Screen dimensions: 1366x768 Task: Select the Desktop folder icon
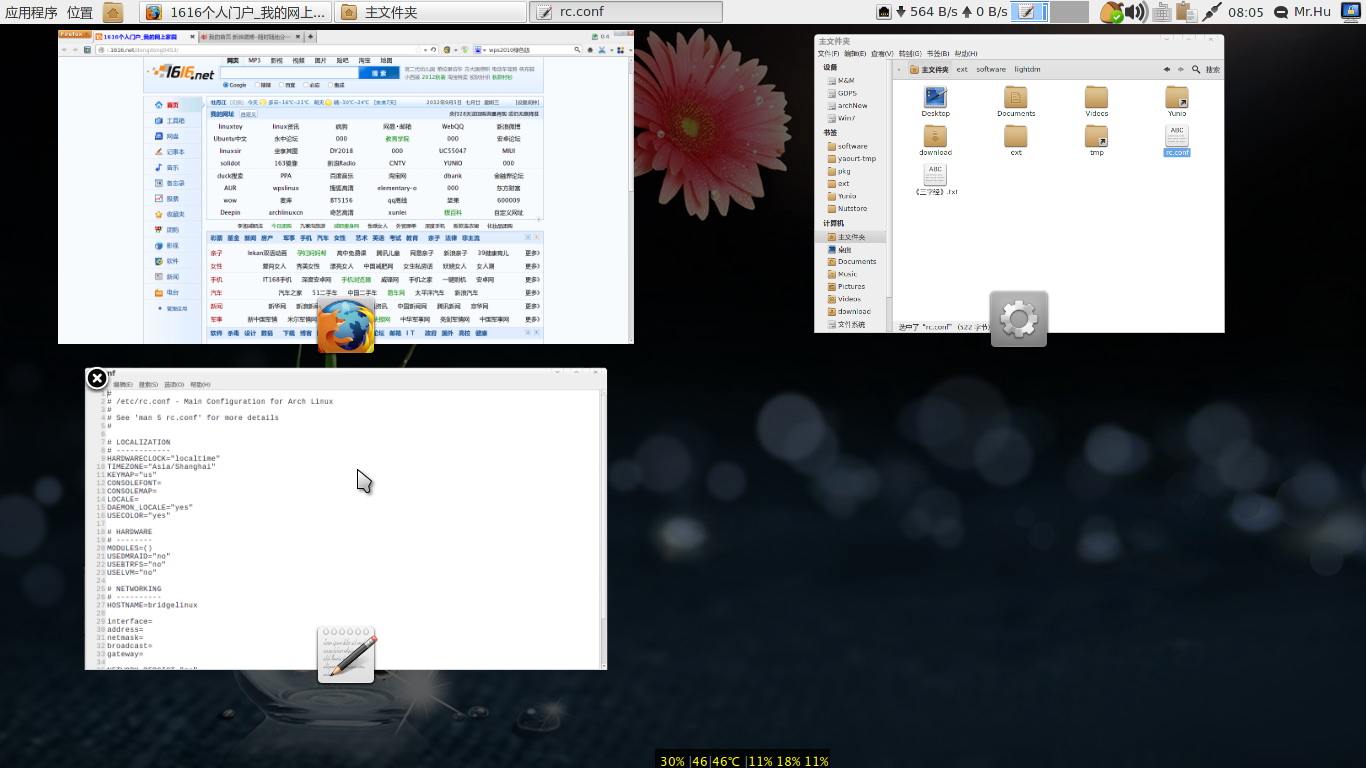pos(936,98)
